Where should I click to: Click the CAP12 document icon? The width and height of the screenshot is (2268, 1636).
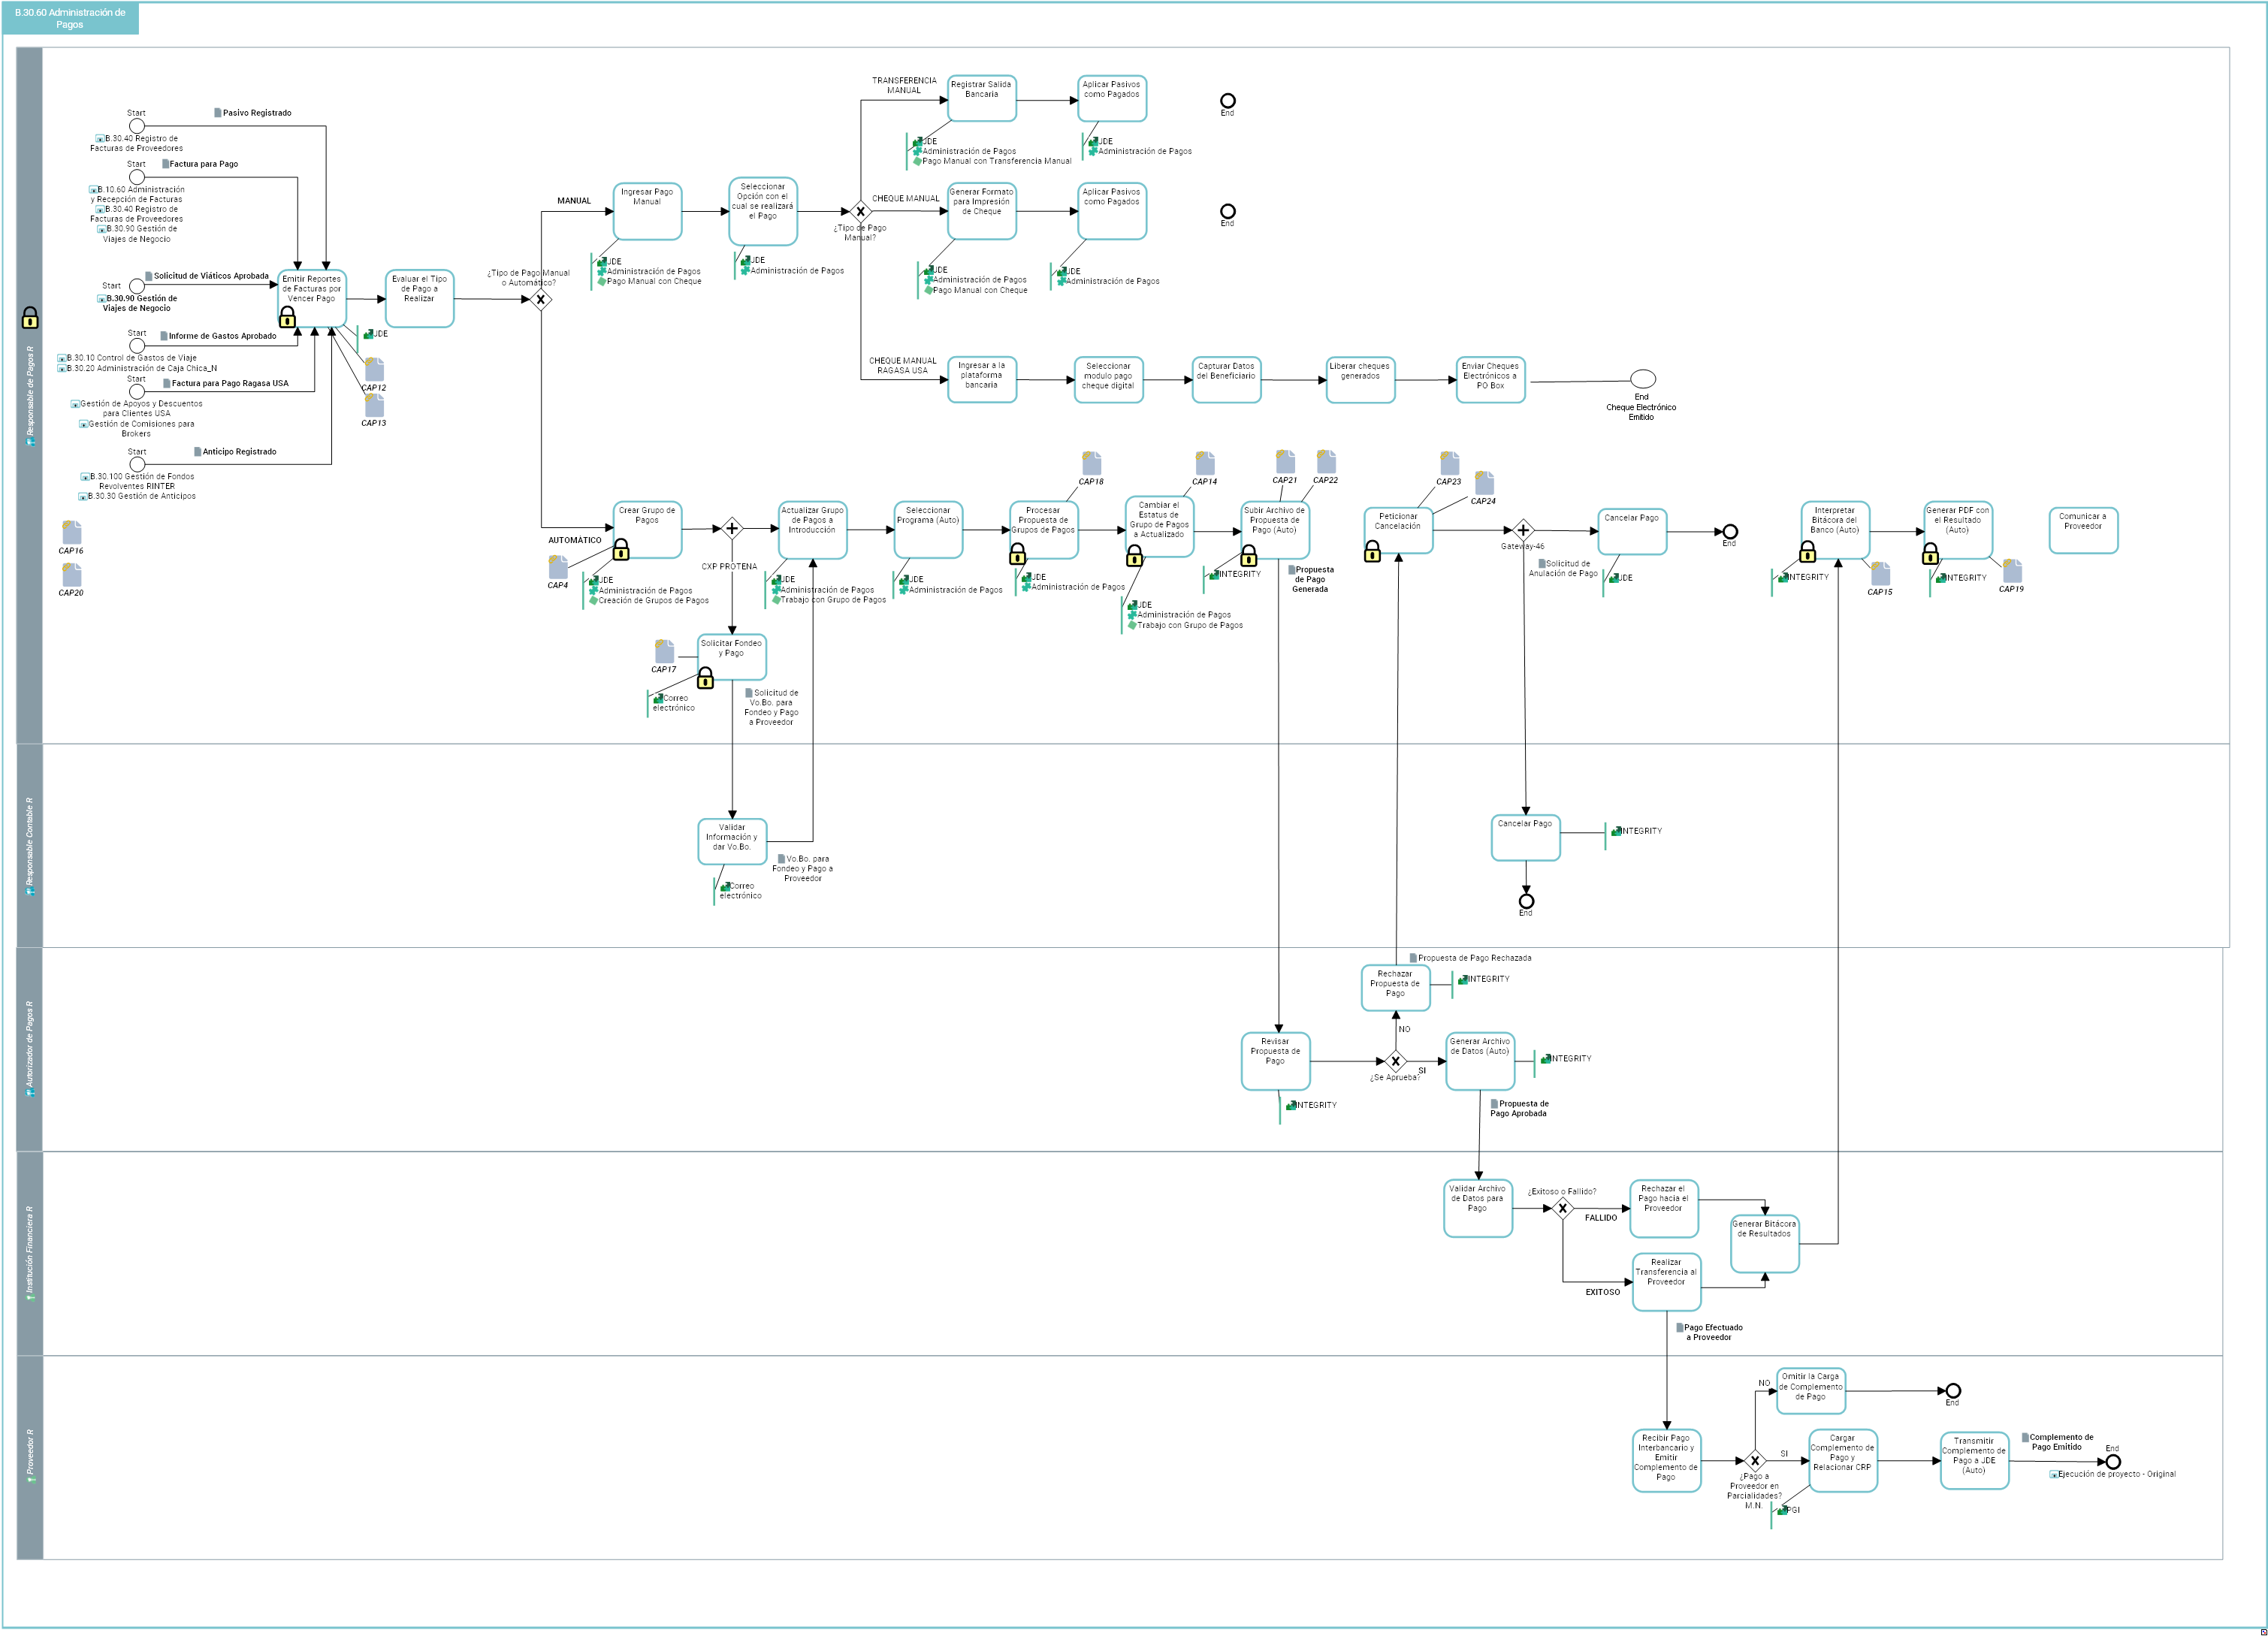(374, 369)
